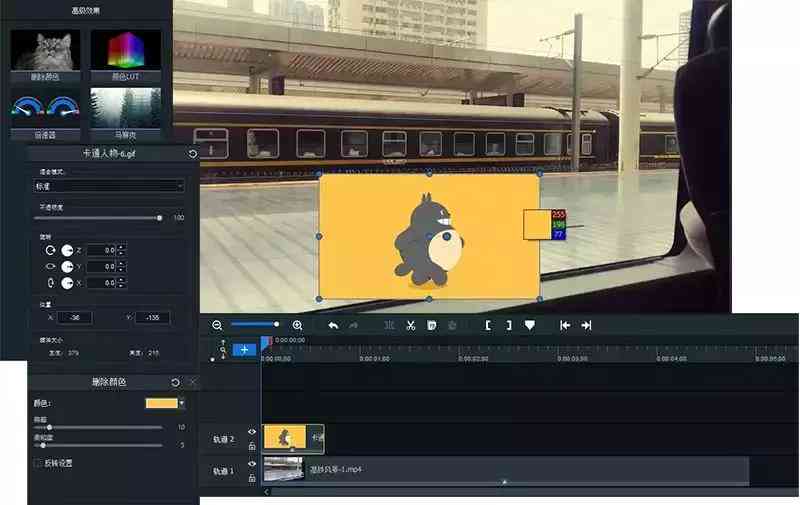
Task: Set the softness slider at 5
Action: 43,445
